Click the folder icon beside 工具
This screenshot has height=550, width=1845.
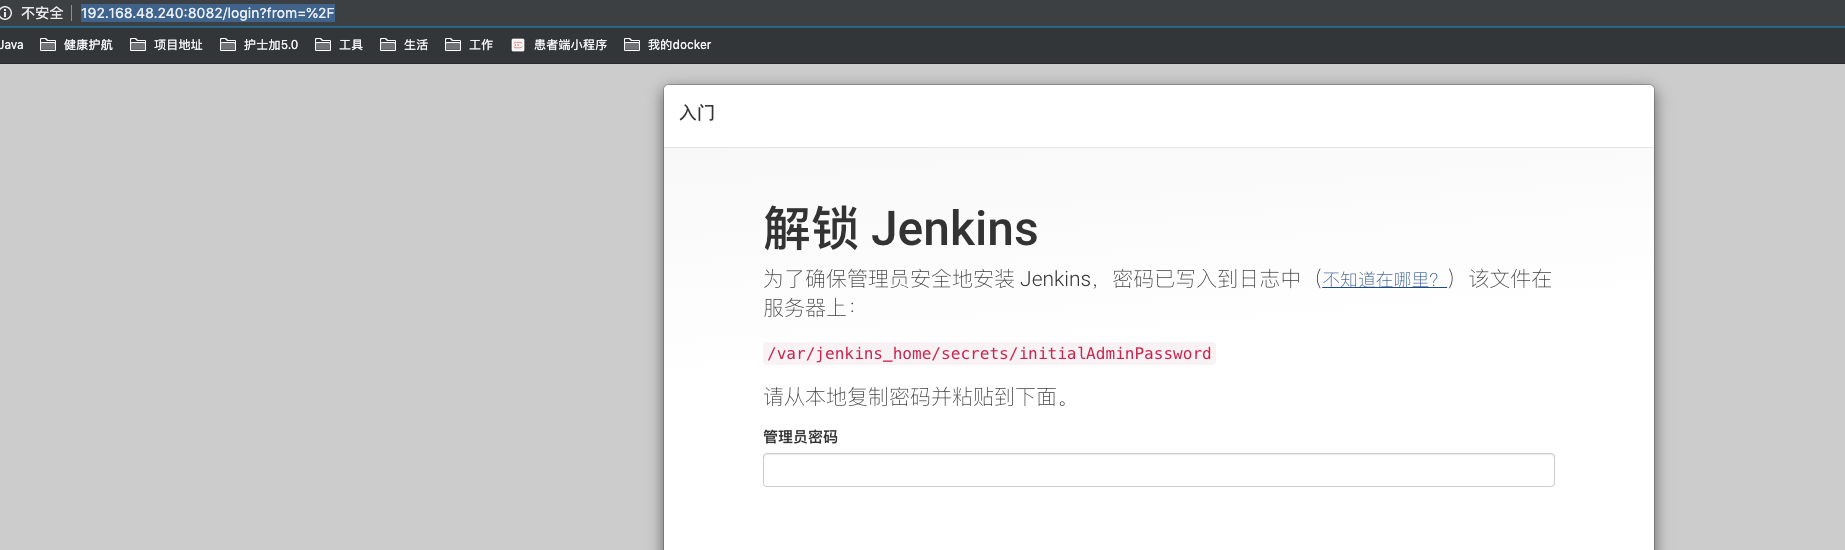pyautogui.click(x=323, y=45)
